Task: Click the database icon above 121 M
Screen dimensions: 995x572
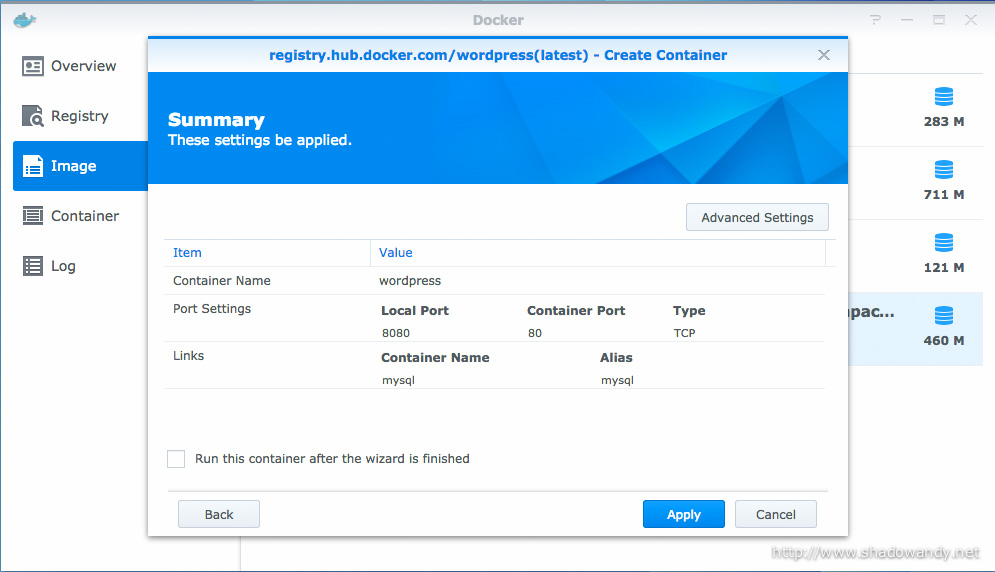Action: click(x=944, y=243)
